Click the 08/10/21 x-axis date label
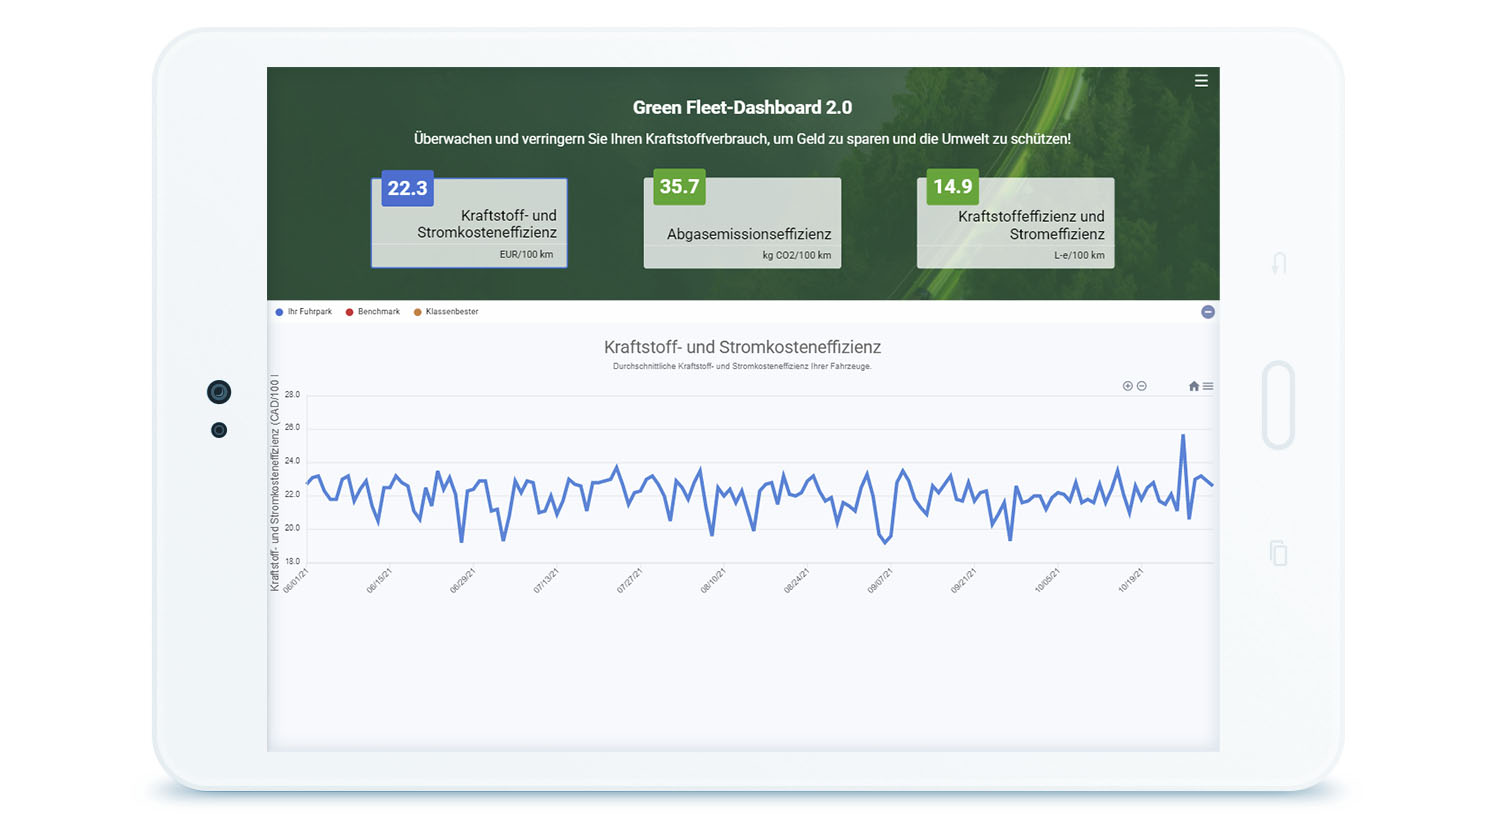The image size is (1496, 840). [x=712, y=581]
